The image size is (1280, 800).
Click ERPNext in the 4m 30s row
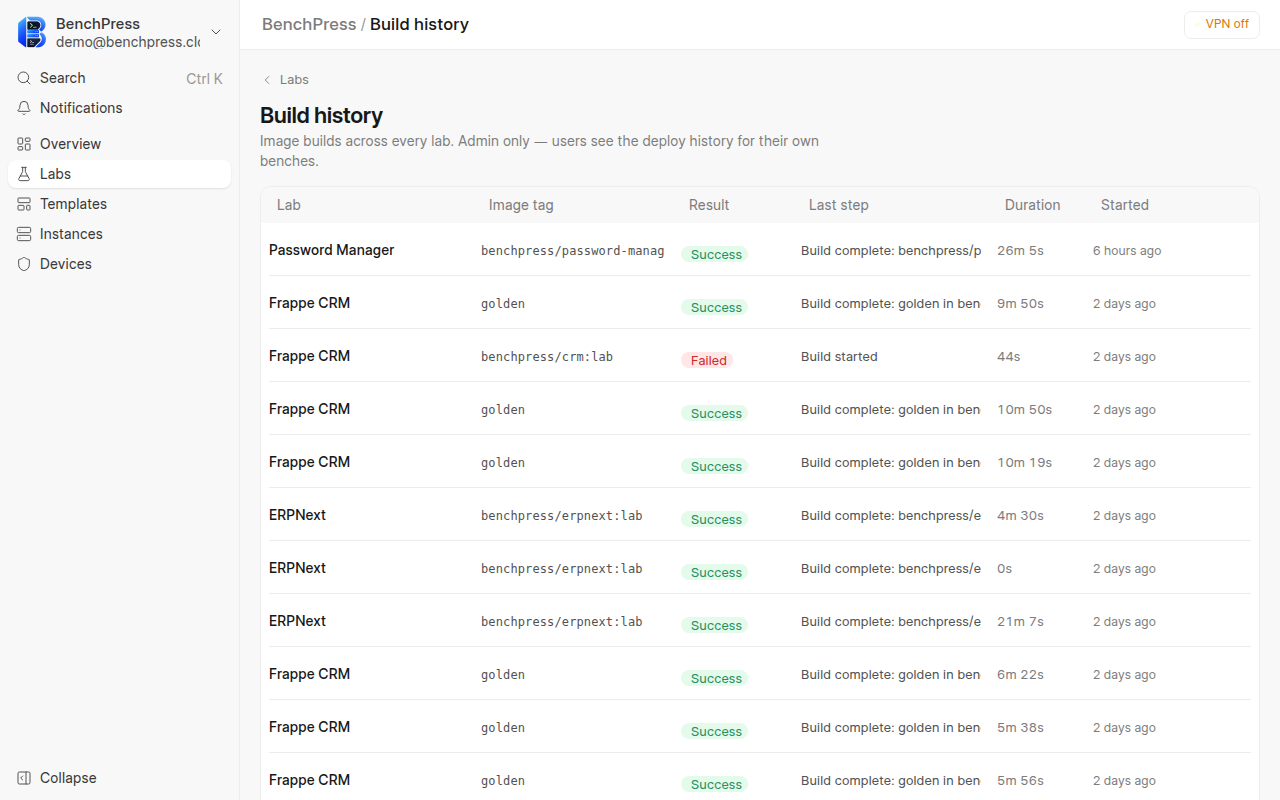pyautogui.click(x=297, y=515)
